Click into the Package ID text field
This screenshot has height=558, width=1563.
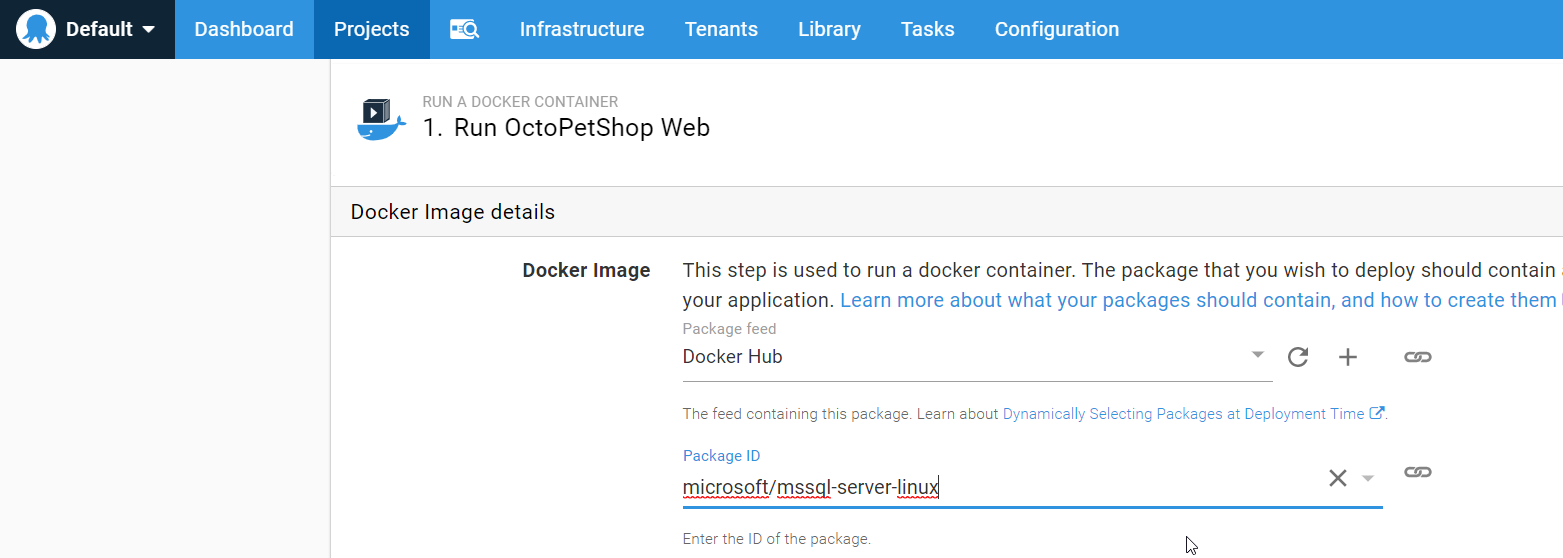tap(1000, 488)
